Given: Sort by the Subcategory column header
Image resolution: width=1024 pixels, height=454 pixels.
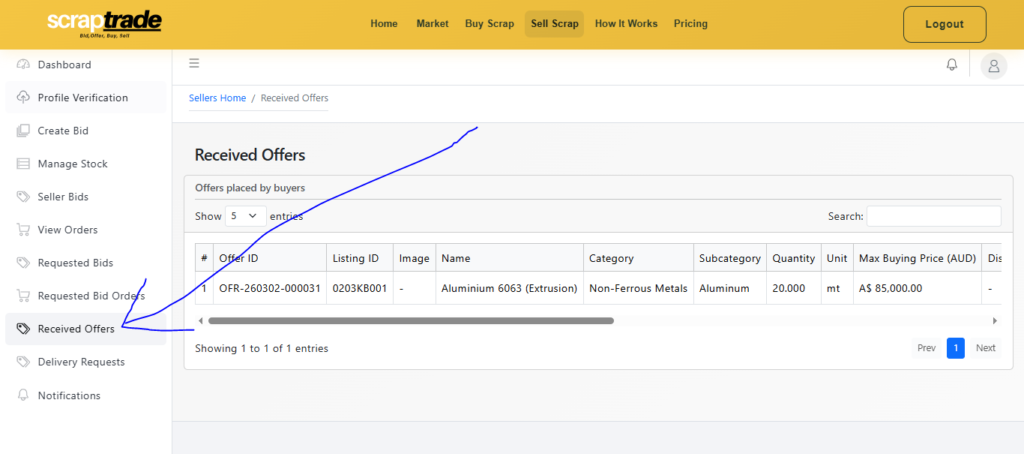Looking at the screenshot, I should click(730, 258).
